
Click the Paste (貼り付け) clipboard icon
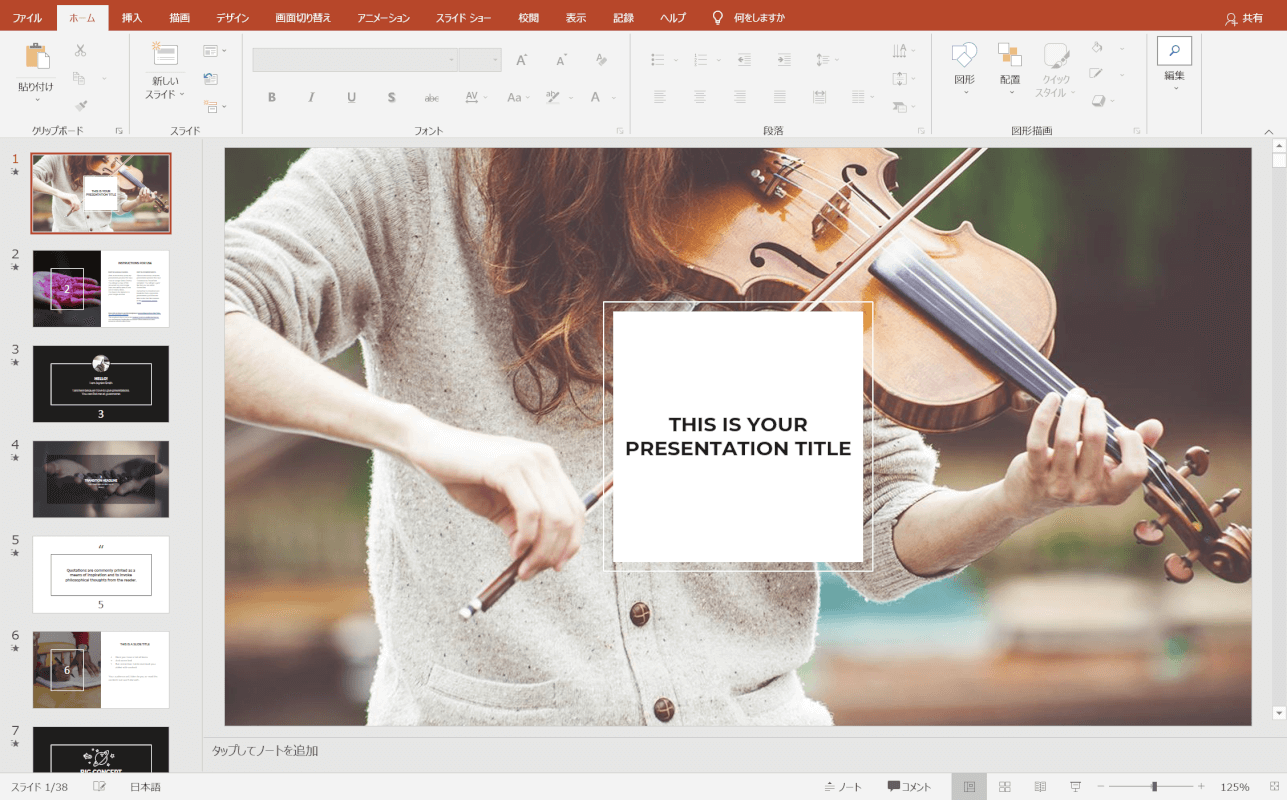tap(36, 58)
